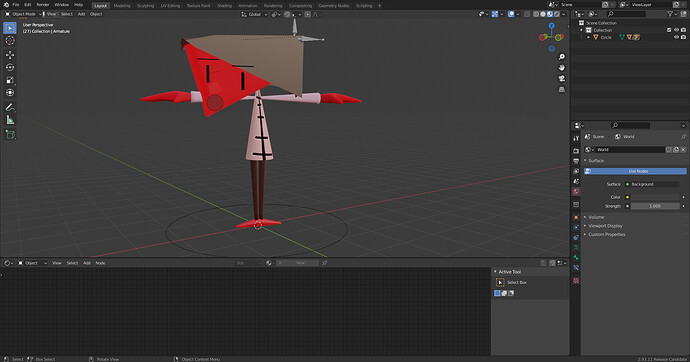This screenshot has width=690, height=362.
Task: Select the Add Cube tool
Action: [10, 135]
